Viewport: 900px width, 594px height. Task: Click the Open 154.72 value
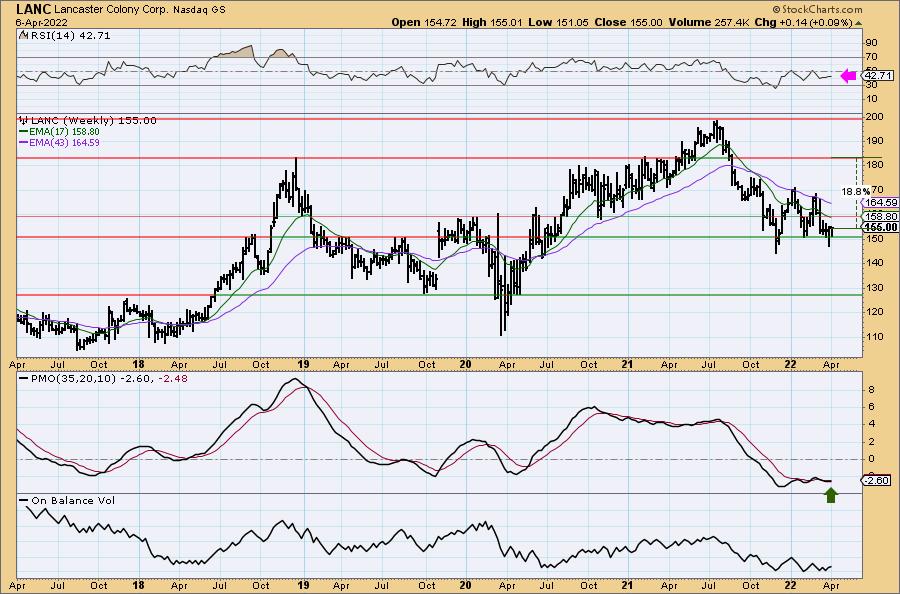[424, 22]
